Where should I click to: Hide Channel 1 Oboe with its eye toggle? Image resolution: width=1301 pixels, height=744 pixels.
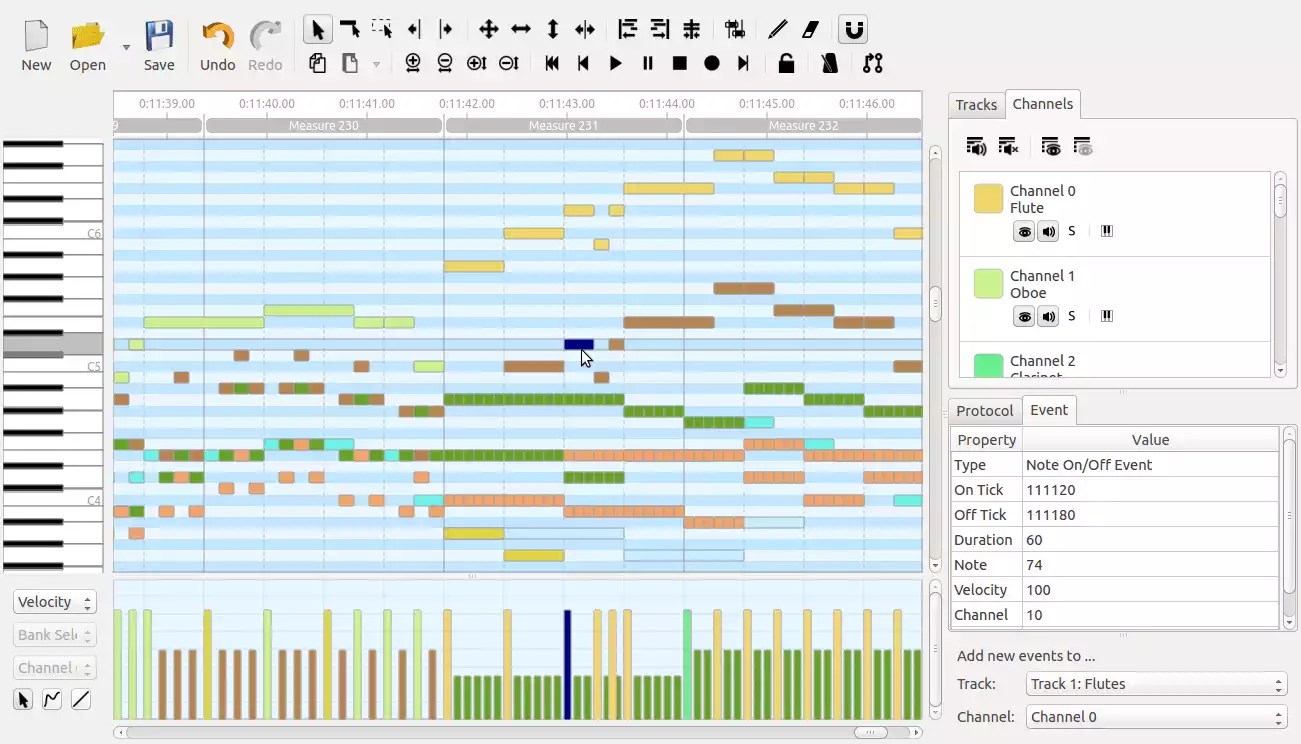click(x=1024, y=316)
